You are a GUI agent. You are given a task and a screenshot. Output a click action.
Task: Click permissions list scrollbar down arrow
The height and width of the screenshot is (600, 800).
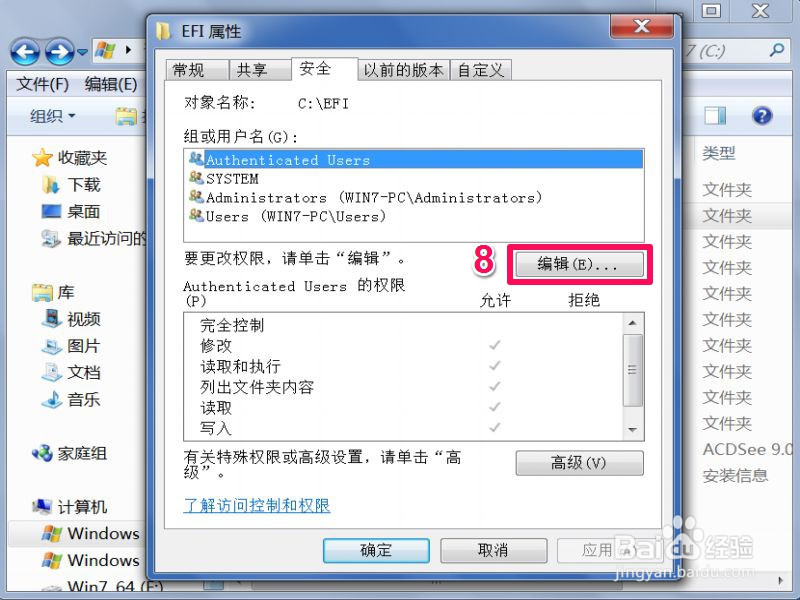(633, 430)
